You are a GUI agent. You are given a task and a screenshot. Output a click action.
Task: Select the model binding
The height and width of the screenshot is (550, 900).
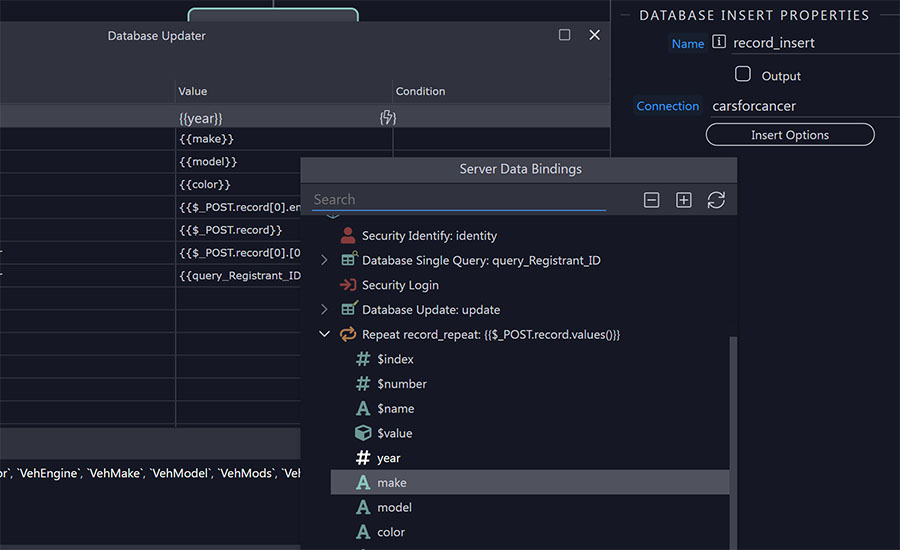click(394, 508)
